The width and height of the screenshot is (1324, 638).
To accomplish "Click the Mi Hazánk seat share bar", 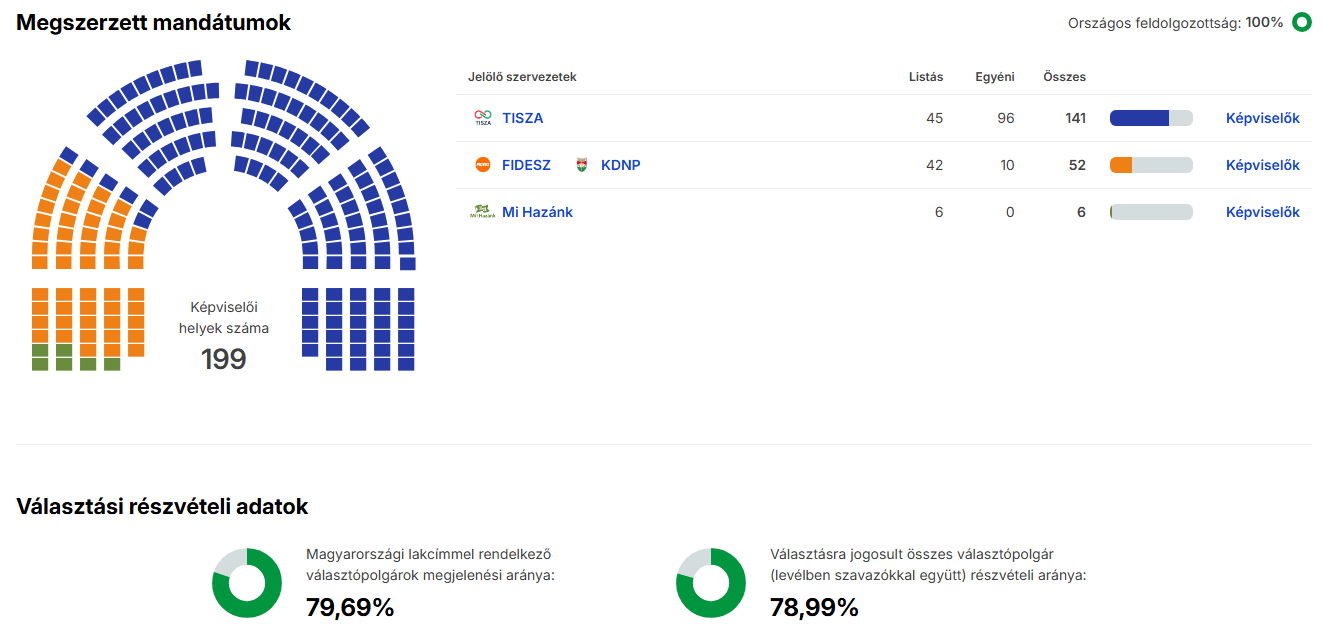I will (x=1151, y=212).
